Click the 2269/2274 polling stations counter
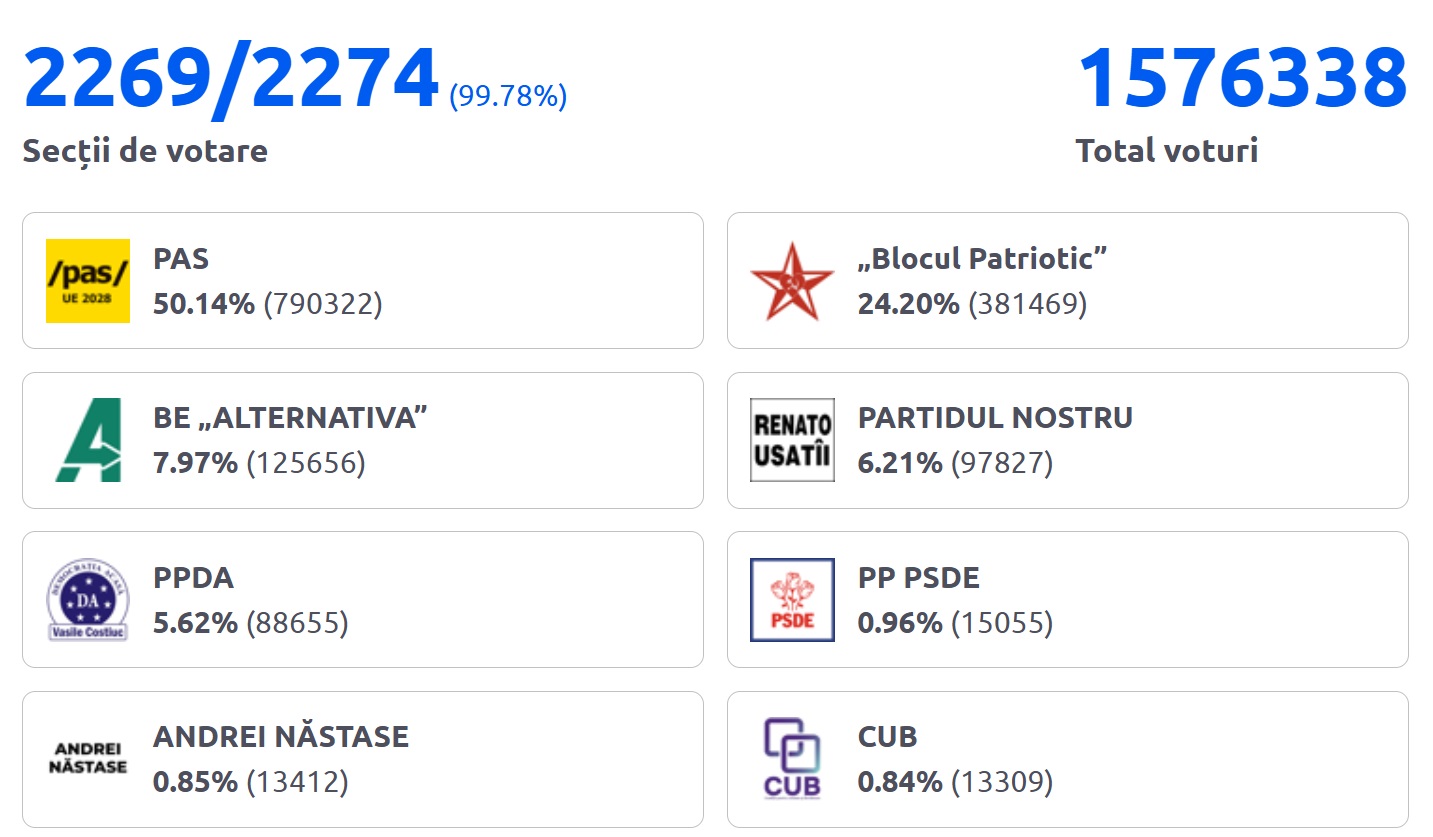The image size is (1433, 837). pyautogui.click(x=231, y=78)
